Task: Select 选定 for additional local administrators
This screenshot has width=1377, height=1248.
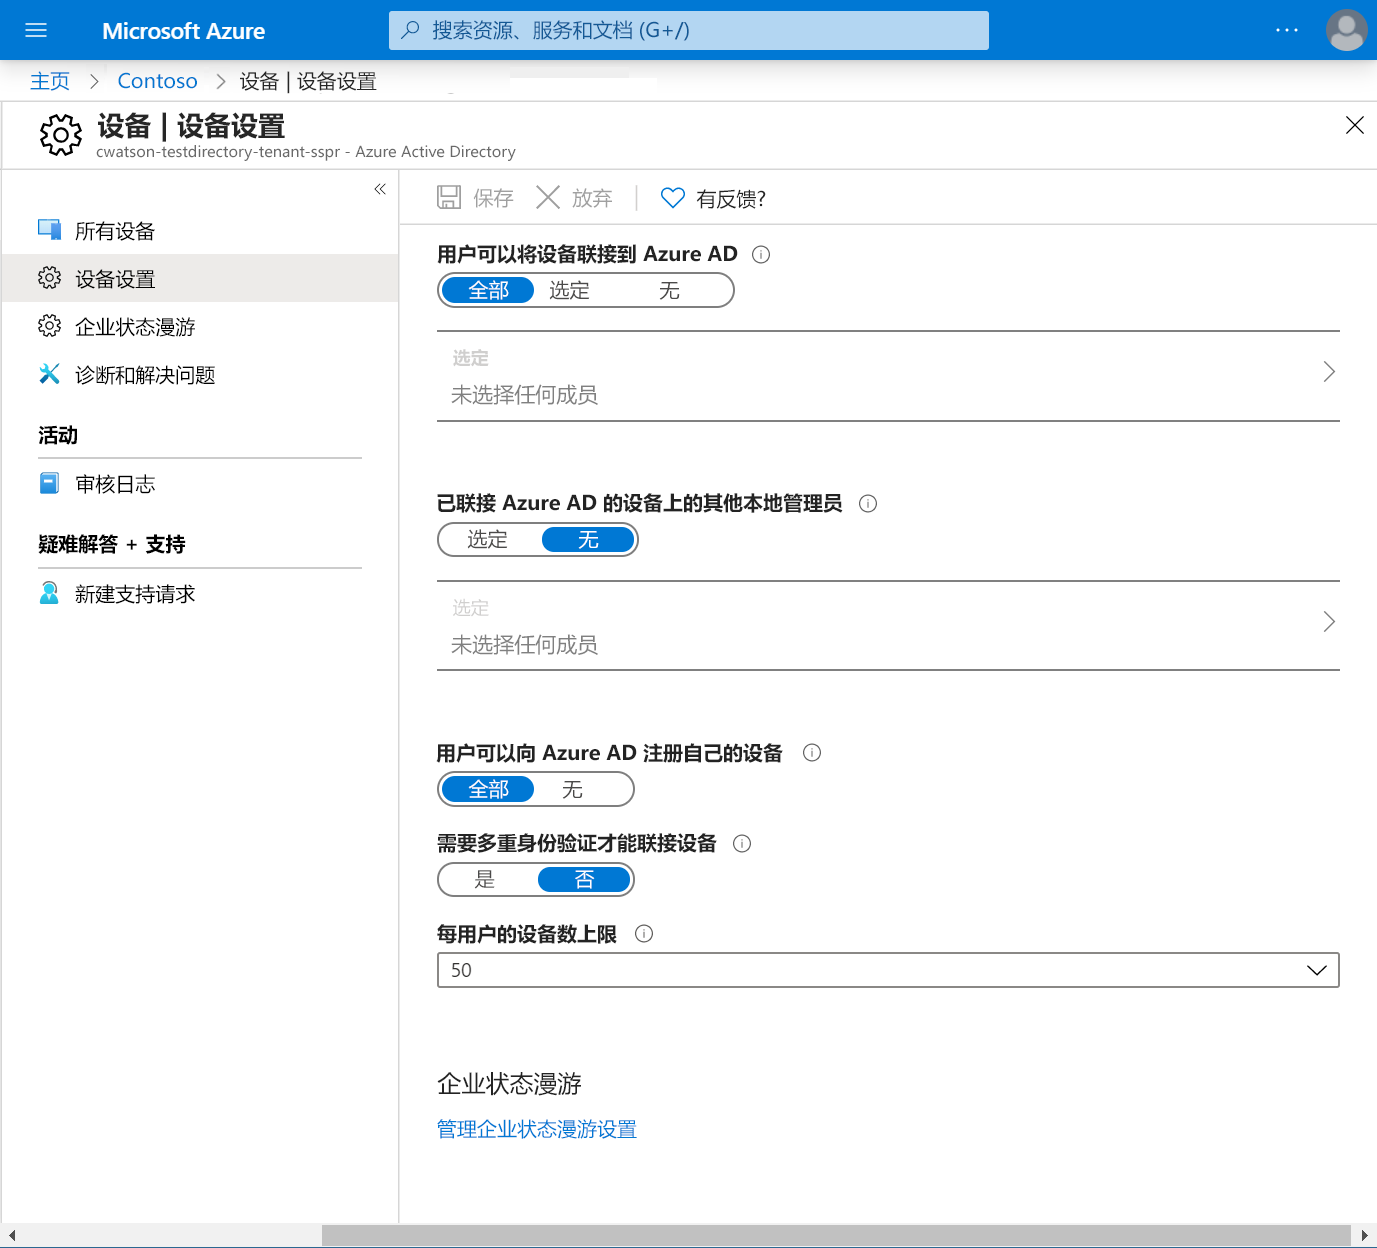Action: tap(487, 539)
